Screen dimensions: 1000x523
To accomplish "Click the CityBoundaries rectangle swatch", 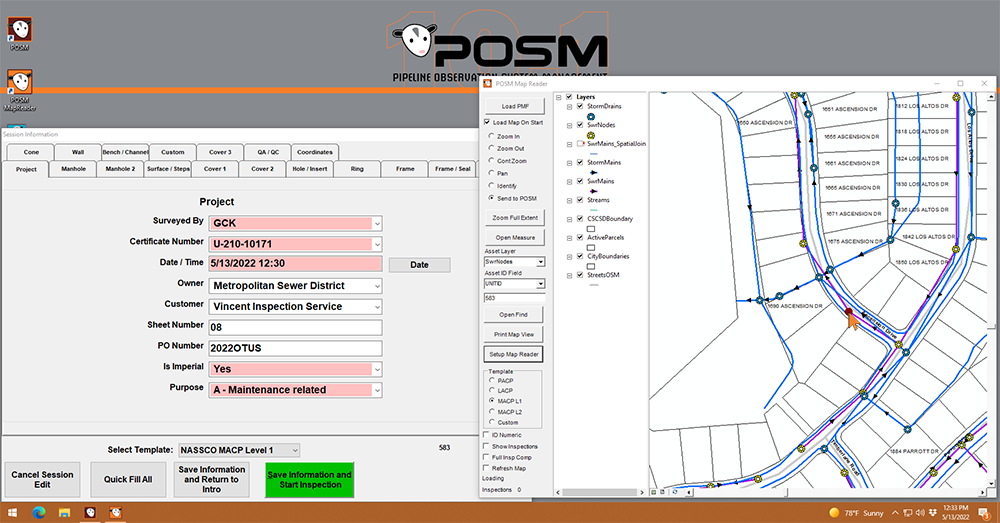I will coord(591,266).
